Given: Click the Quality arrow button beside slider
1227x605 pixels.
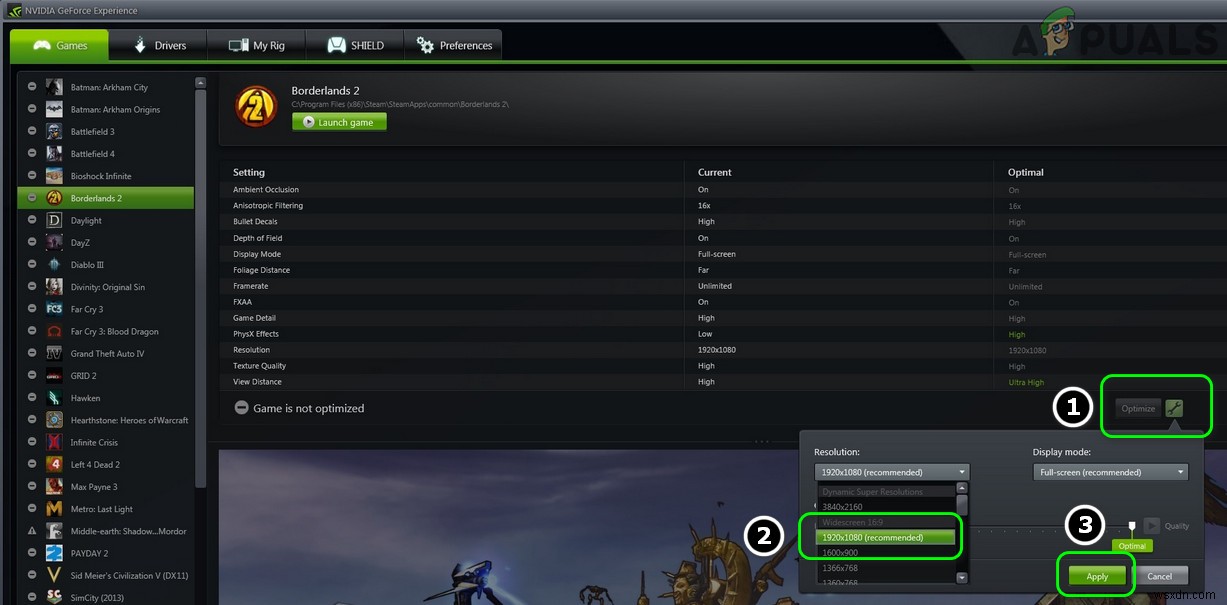Looking at the screenshot, I should coord(1152,526).
